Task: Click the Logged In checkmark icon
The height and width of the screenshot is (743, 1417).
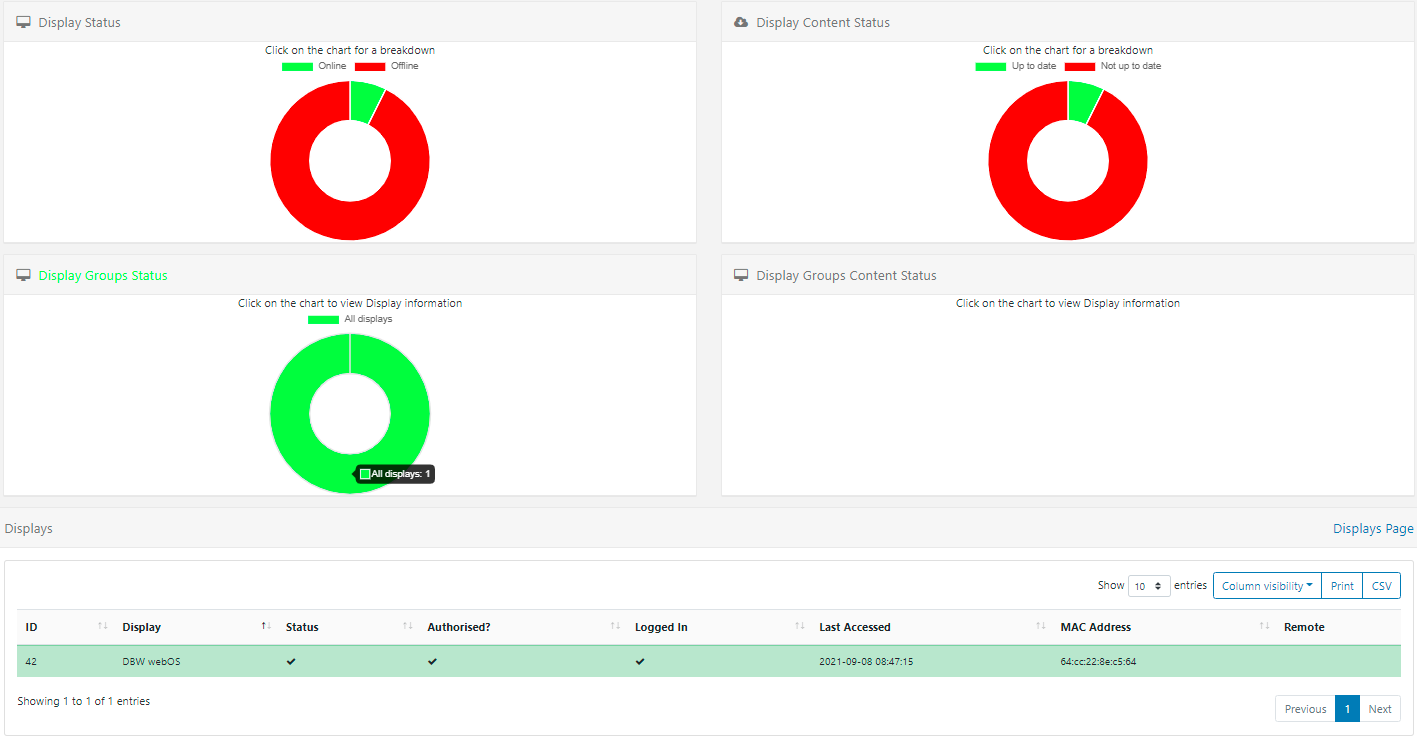Action: coord(640,661)
